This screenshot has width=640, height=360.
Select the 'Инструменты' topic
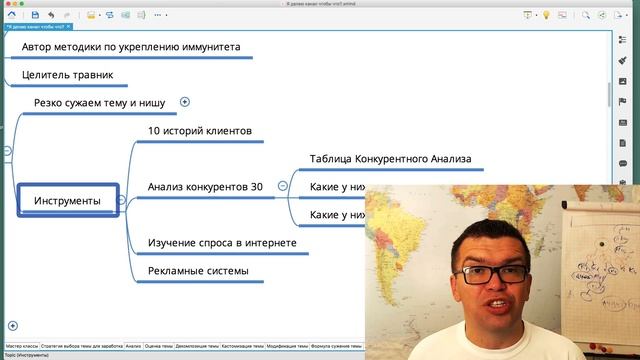tap(68, 200)
